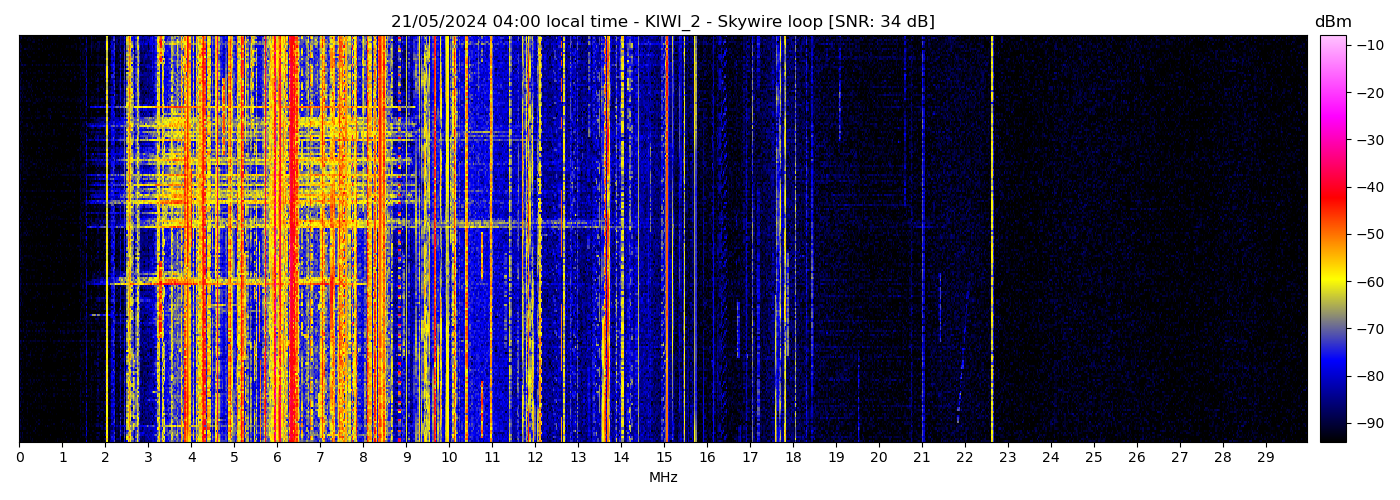This screenshot has height=500, width=1400.
Task: Click the strong red signal line near 6.3 MHz
Action: point(291,240)
